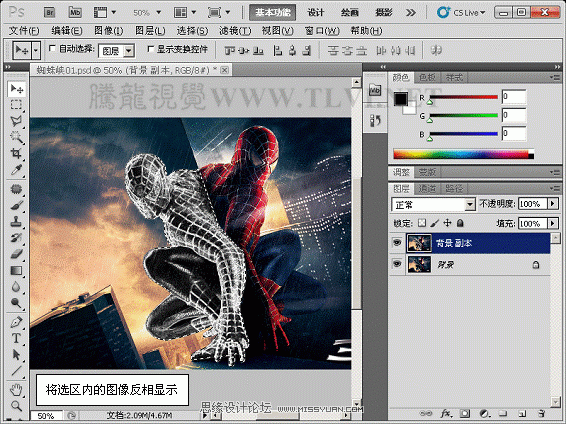Hide the 背景 副本 layer visibility
The width and height of the screenshot is (566, 424).
[x=397, y=242]
